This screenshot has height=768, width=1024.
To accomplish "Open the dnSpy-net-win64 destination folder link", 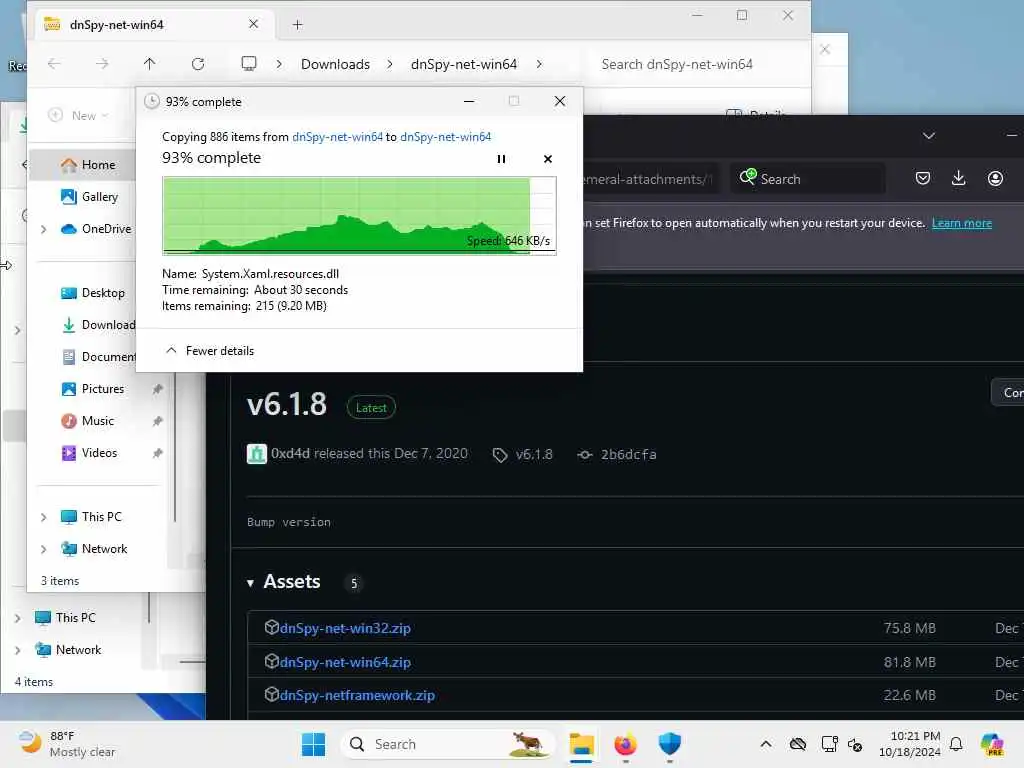I will tap(445, 136).
